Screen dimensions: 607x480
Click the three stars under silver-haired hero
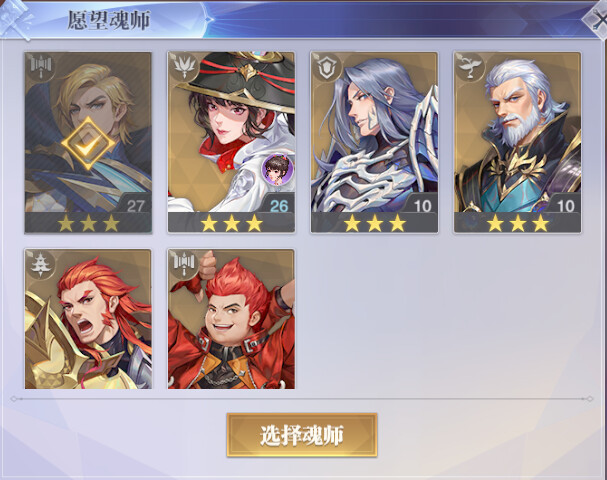tap(374, 223)
